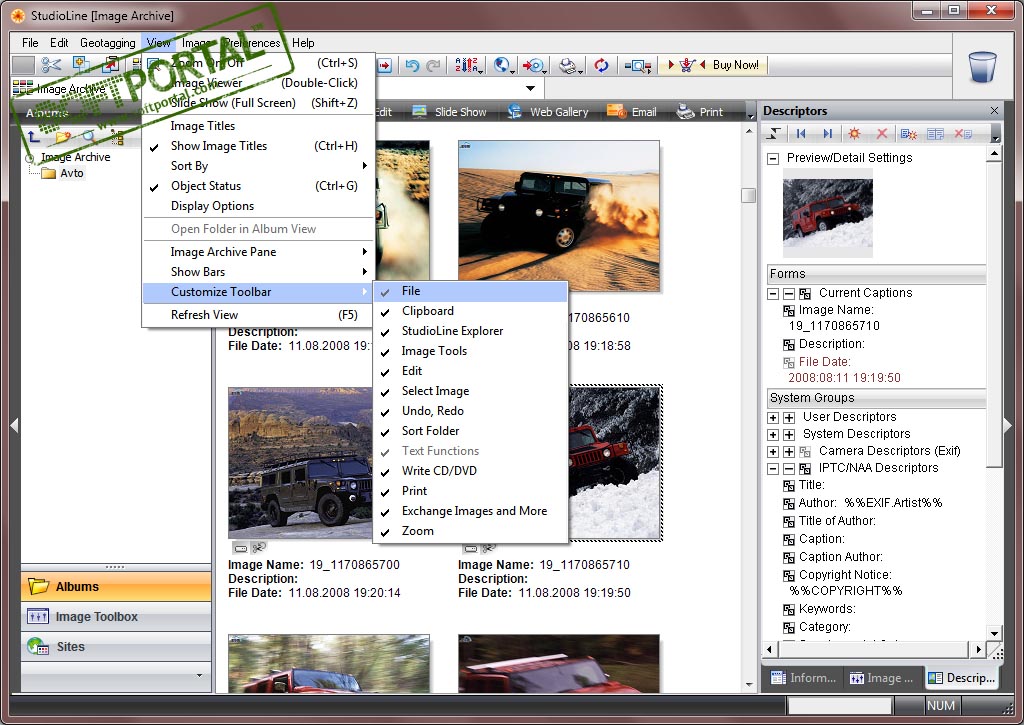Click the Web Gallery globe icon
Image resolution: width=1024 pixels, height=725 pixels.
pyautogui.click(x=514, y=112)
